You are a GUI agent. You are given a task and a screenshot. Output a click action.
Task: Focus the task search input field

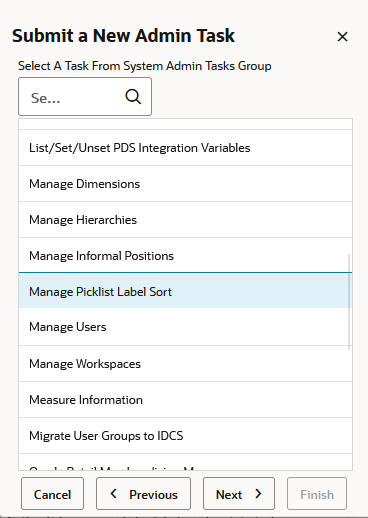pyautogui.click(x=85, y=97)
